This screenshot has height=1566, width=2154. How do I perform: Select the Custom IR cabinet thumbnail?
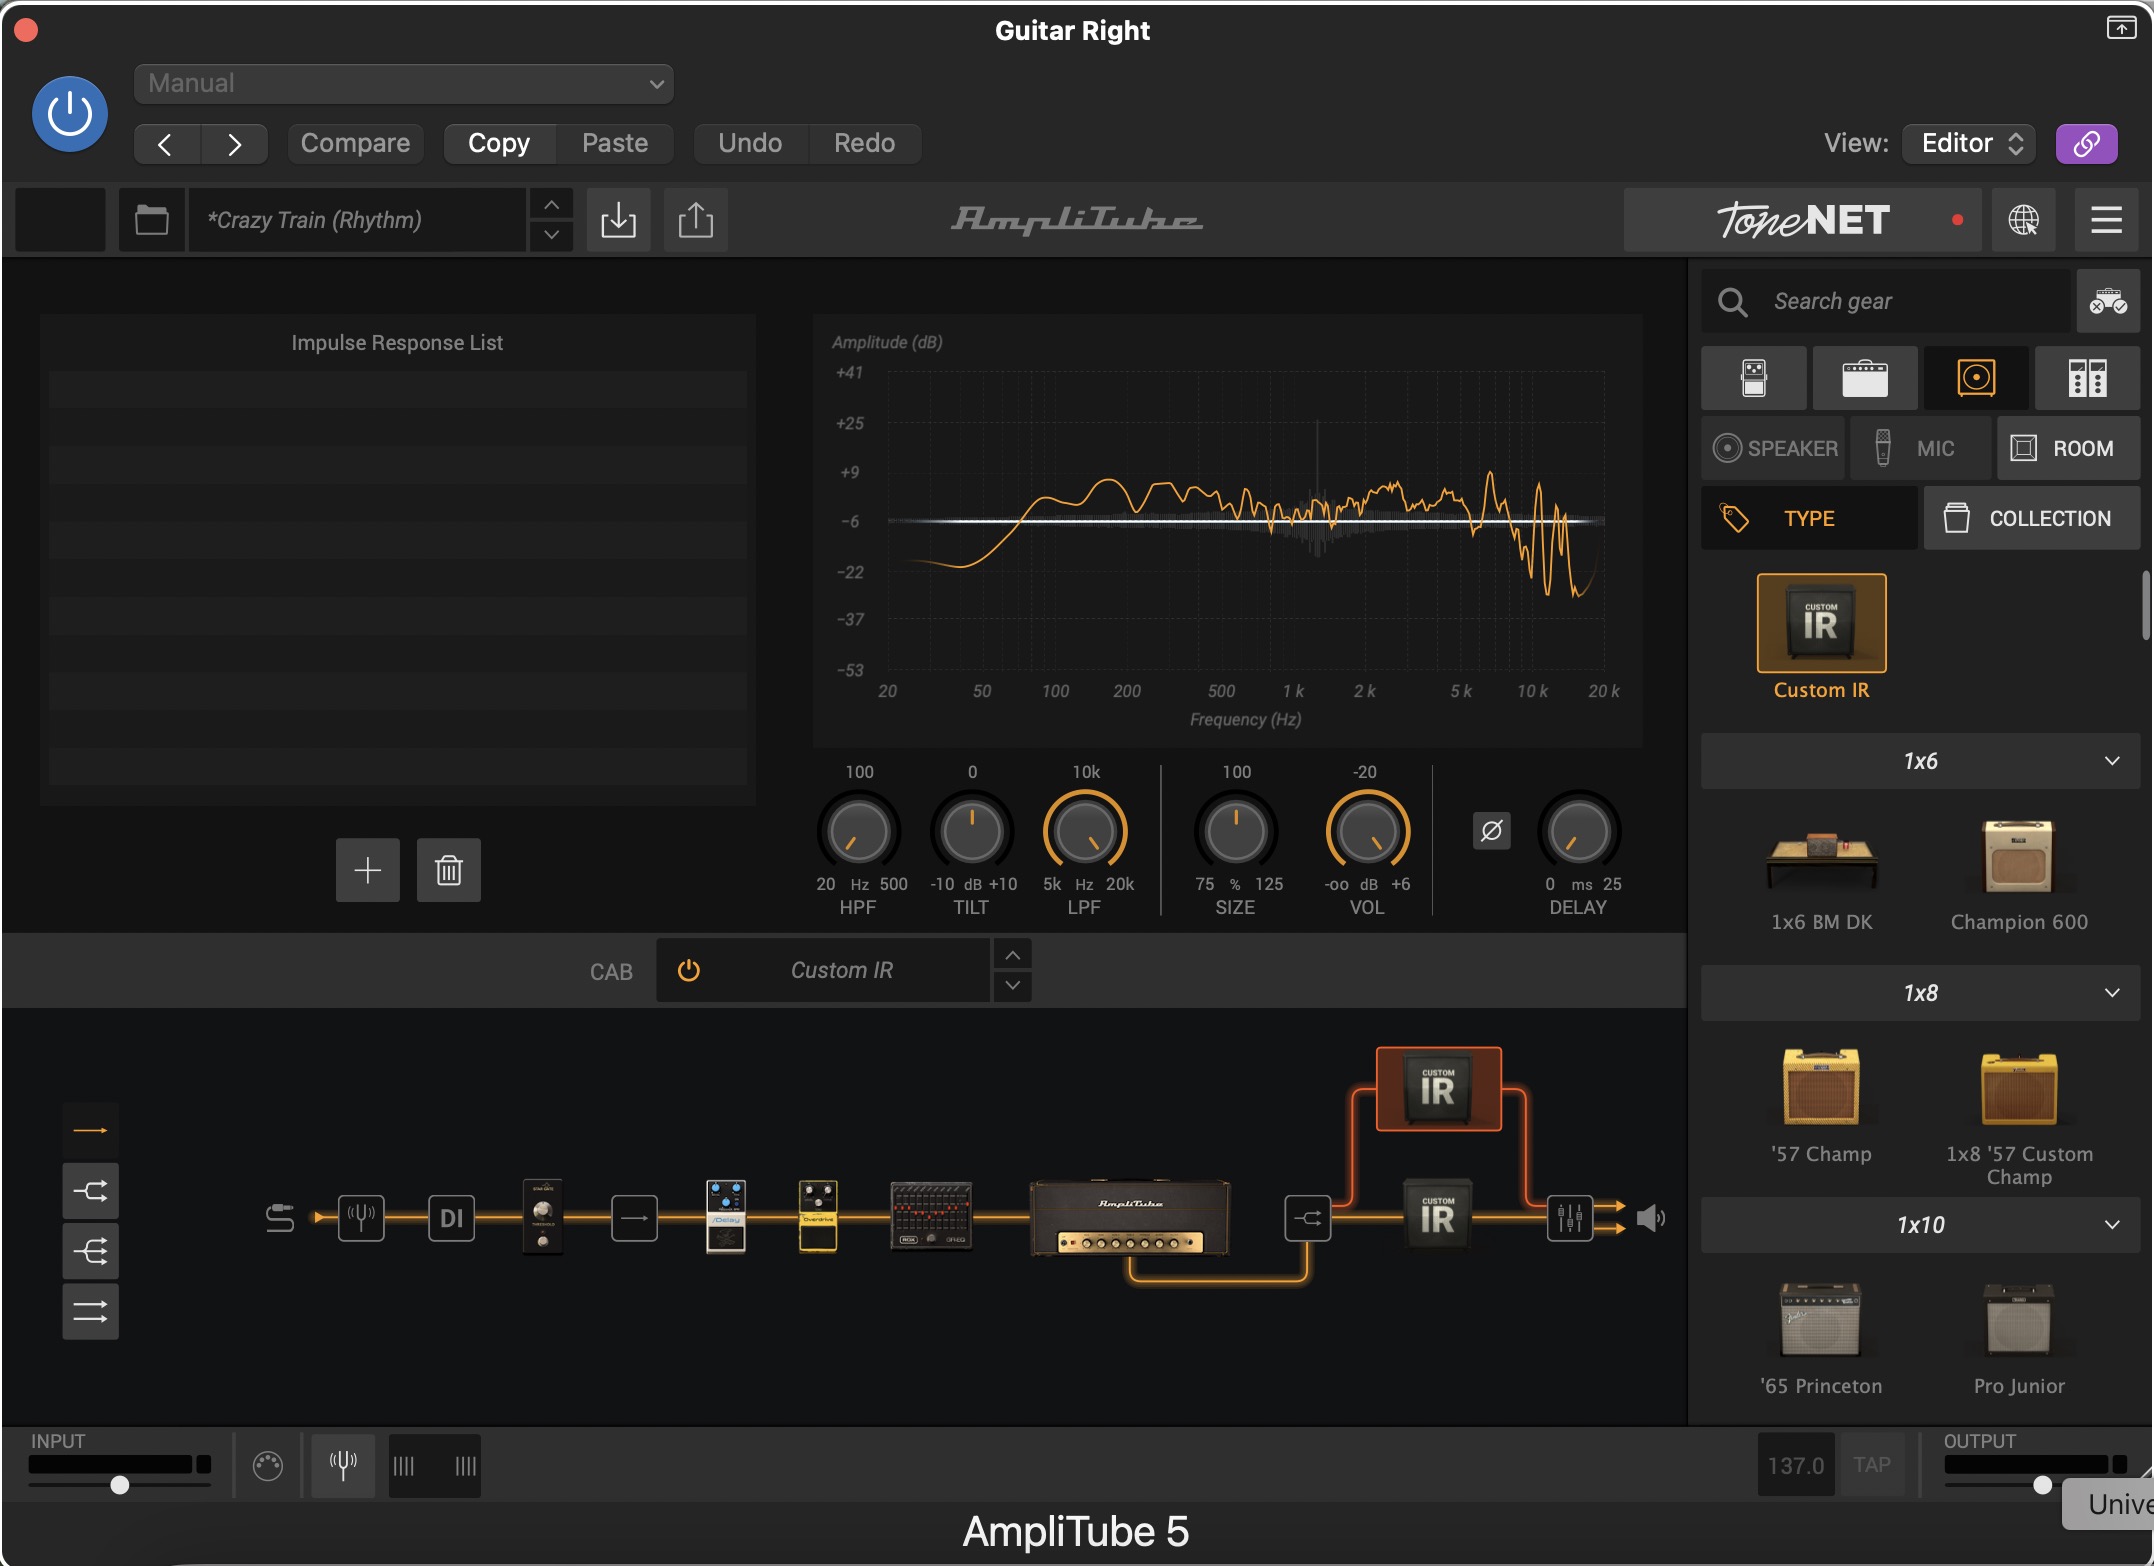1821,623
